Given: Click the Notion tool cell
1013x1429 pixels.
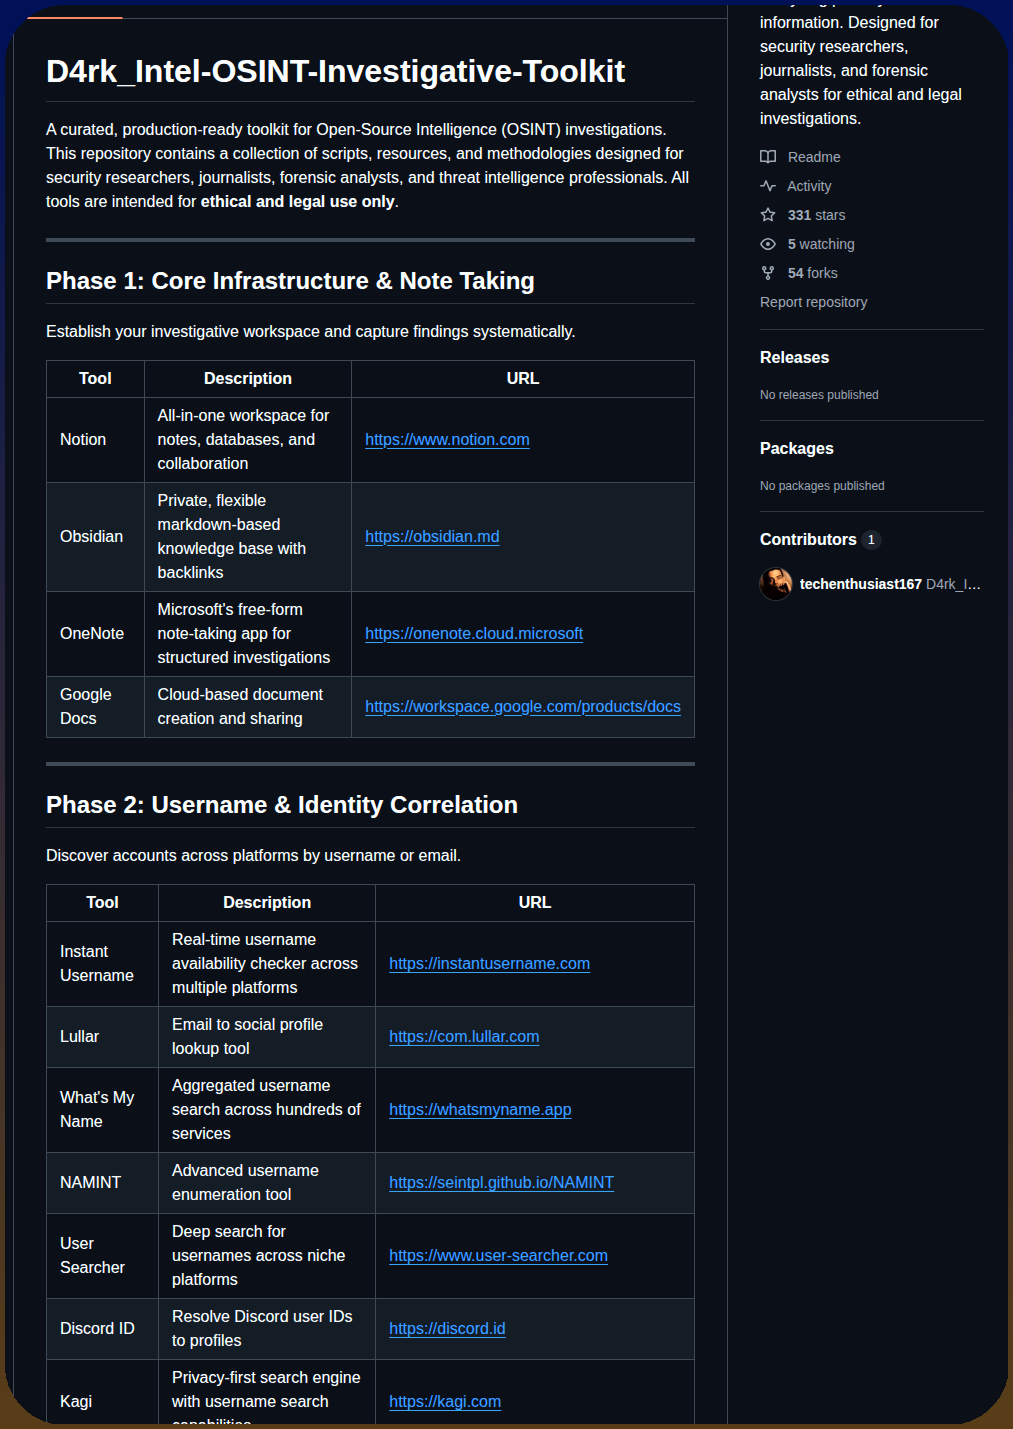Looking at the screenshot, I should (95, 440).
